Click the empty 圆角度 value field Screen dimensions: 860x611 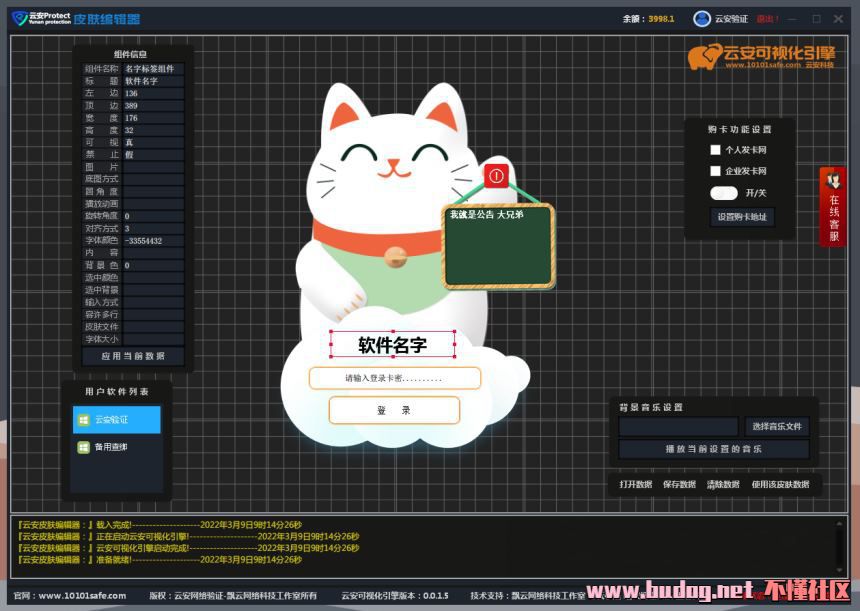(154, 191)
